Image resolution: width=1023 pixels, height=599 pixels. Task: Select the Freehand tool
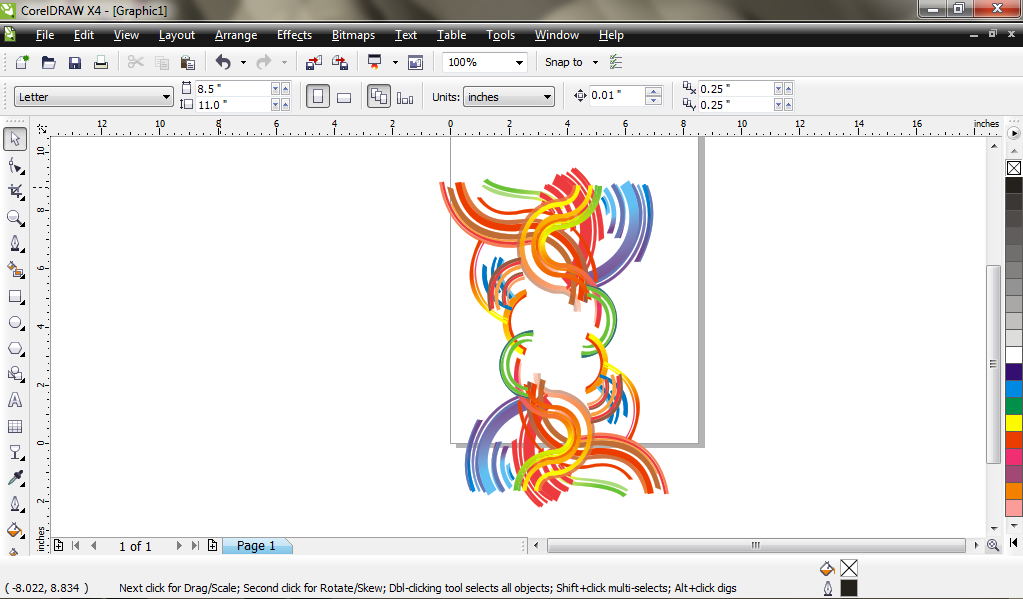pos(15,244)
